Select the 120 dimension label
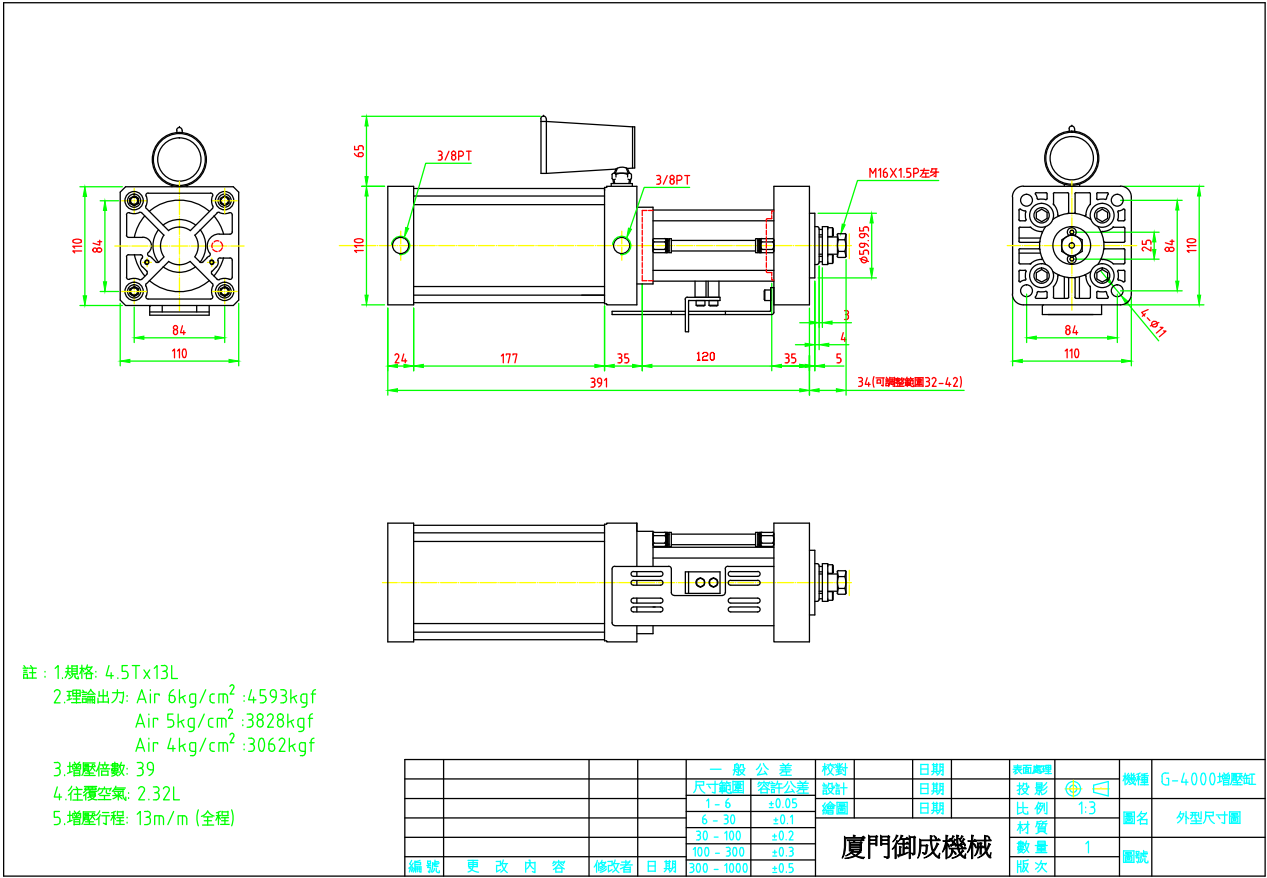Viewport: 1267px width, 878px height. pos(705,358)
